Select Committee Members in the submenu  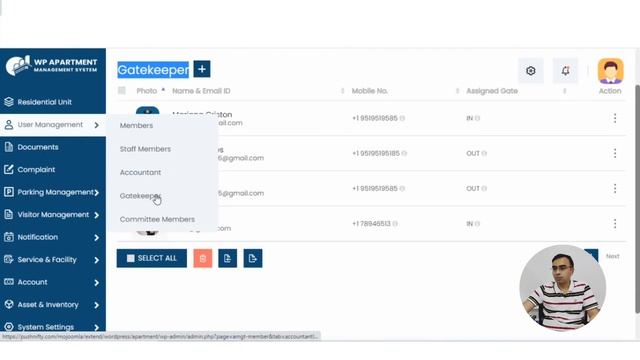[x=157, y=219]
